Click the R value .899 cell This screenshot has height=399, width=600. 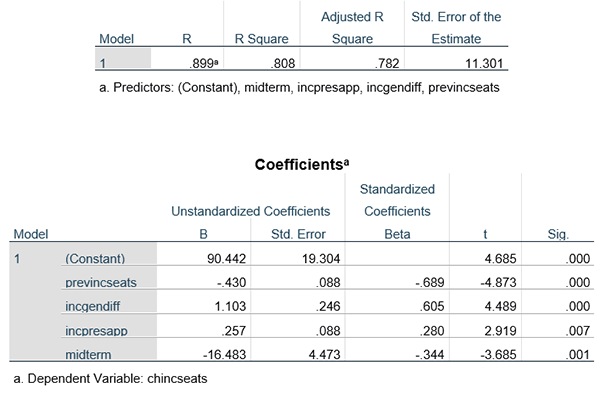coord(204,63)
